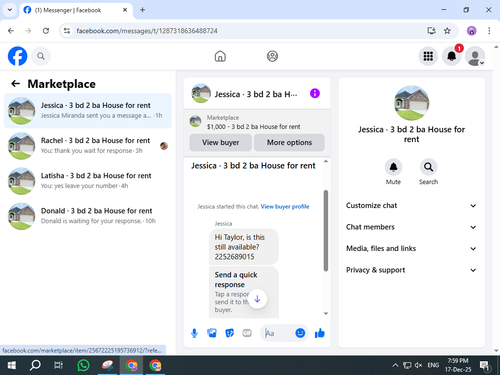Open Windows taskbar search

[35, 365]
